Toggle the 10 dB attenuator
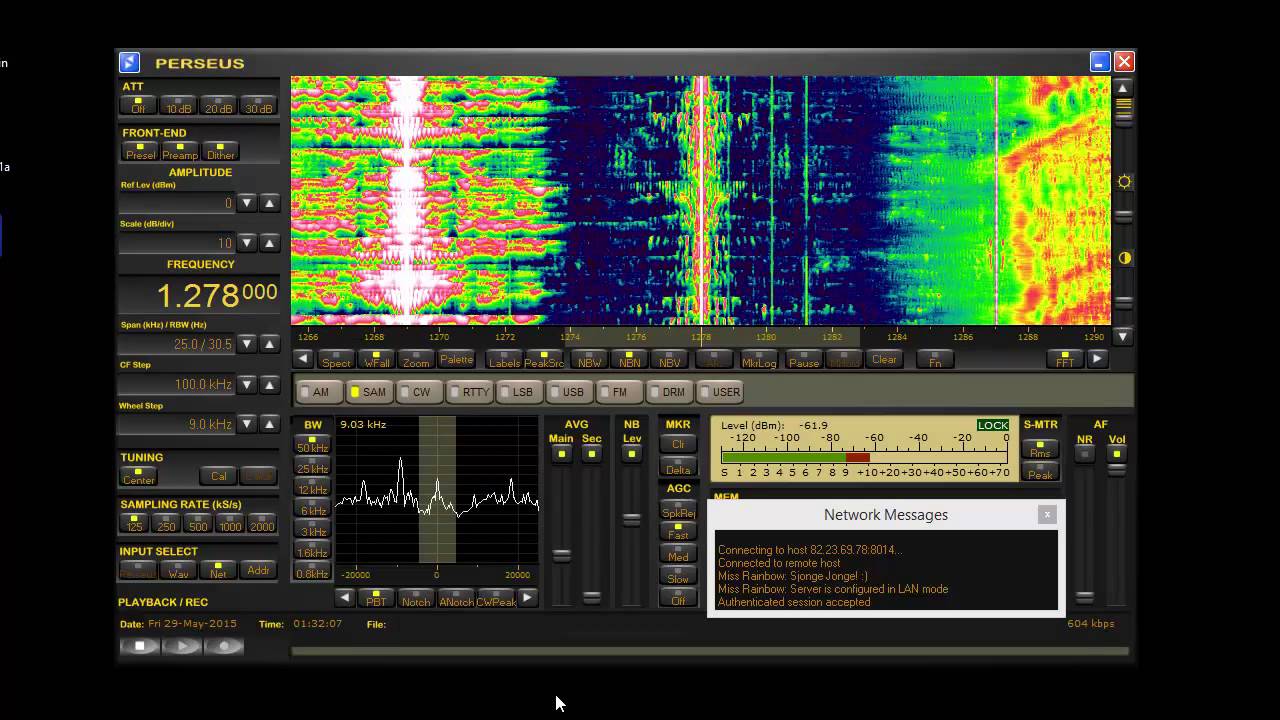1280x720 pixels. pos(179,105)
